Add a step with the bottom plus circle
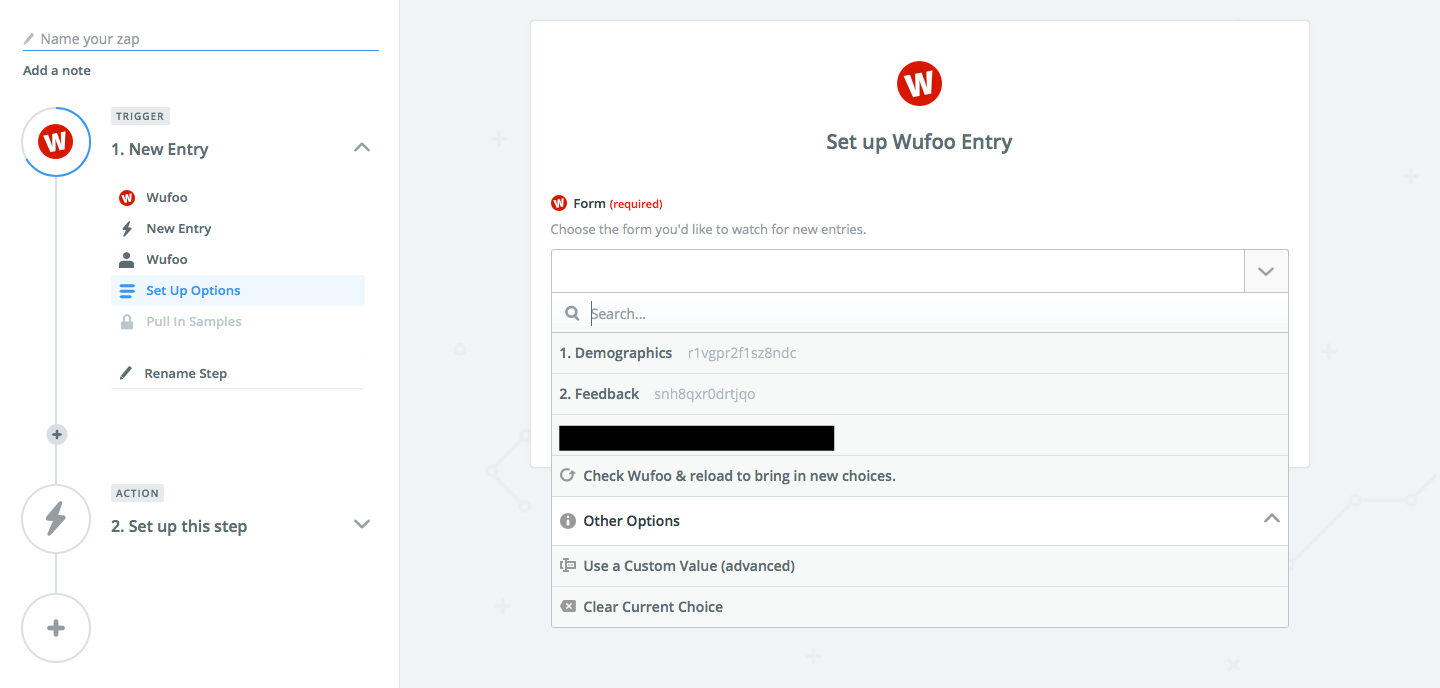Screen dimensions: 1440x688 [x=56, y=628]
